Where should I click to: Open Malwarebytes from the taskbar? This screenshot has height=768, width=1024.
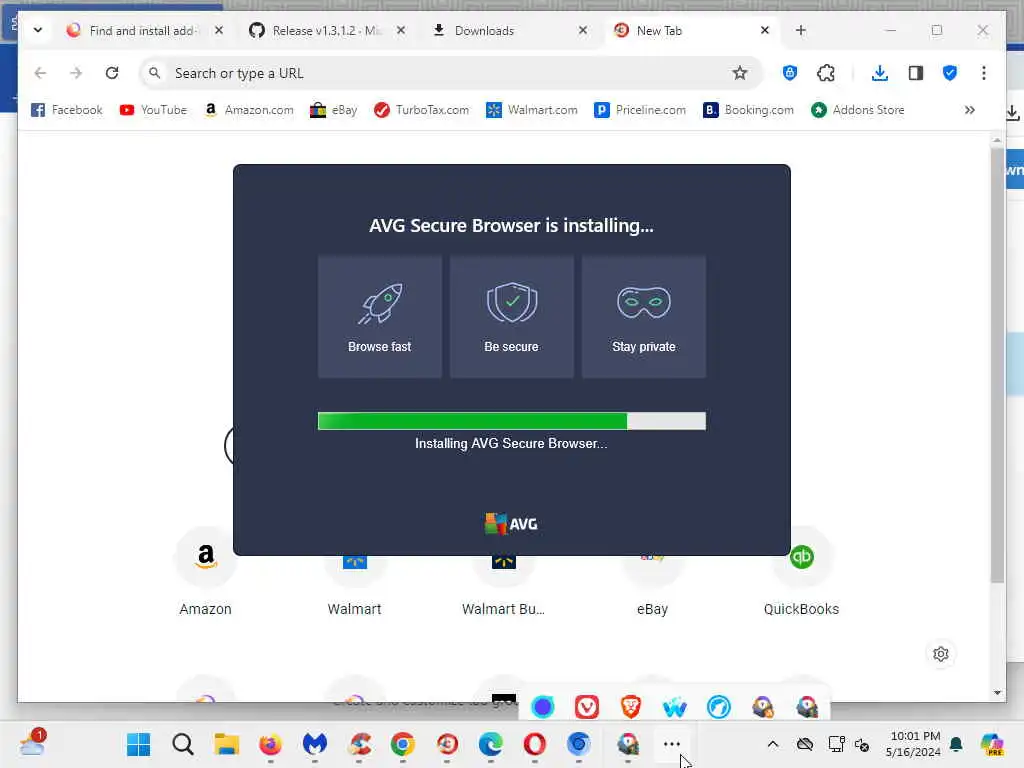(x=315, y=744)
